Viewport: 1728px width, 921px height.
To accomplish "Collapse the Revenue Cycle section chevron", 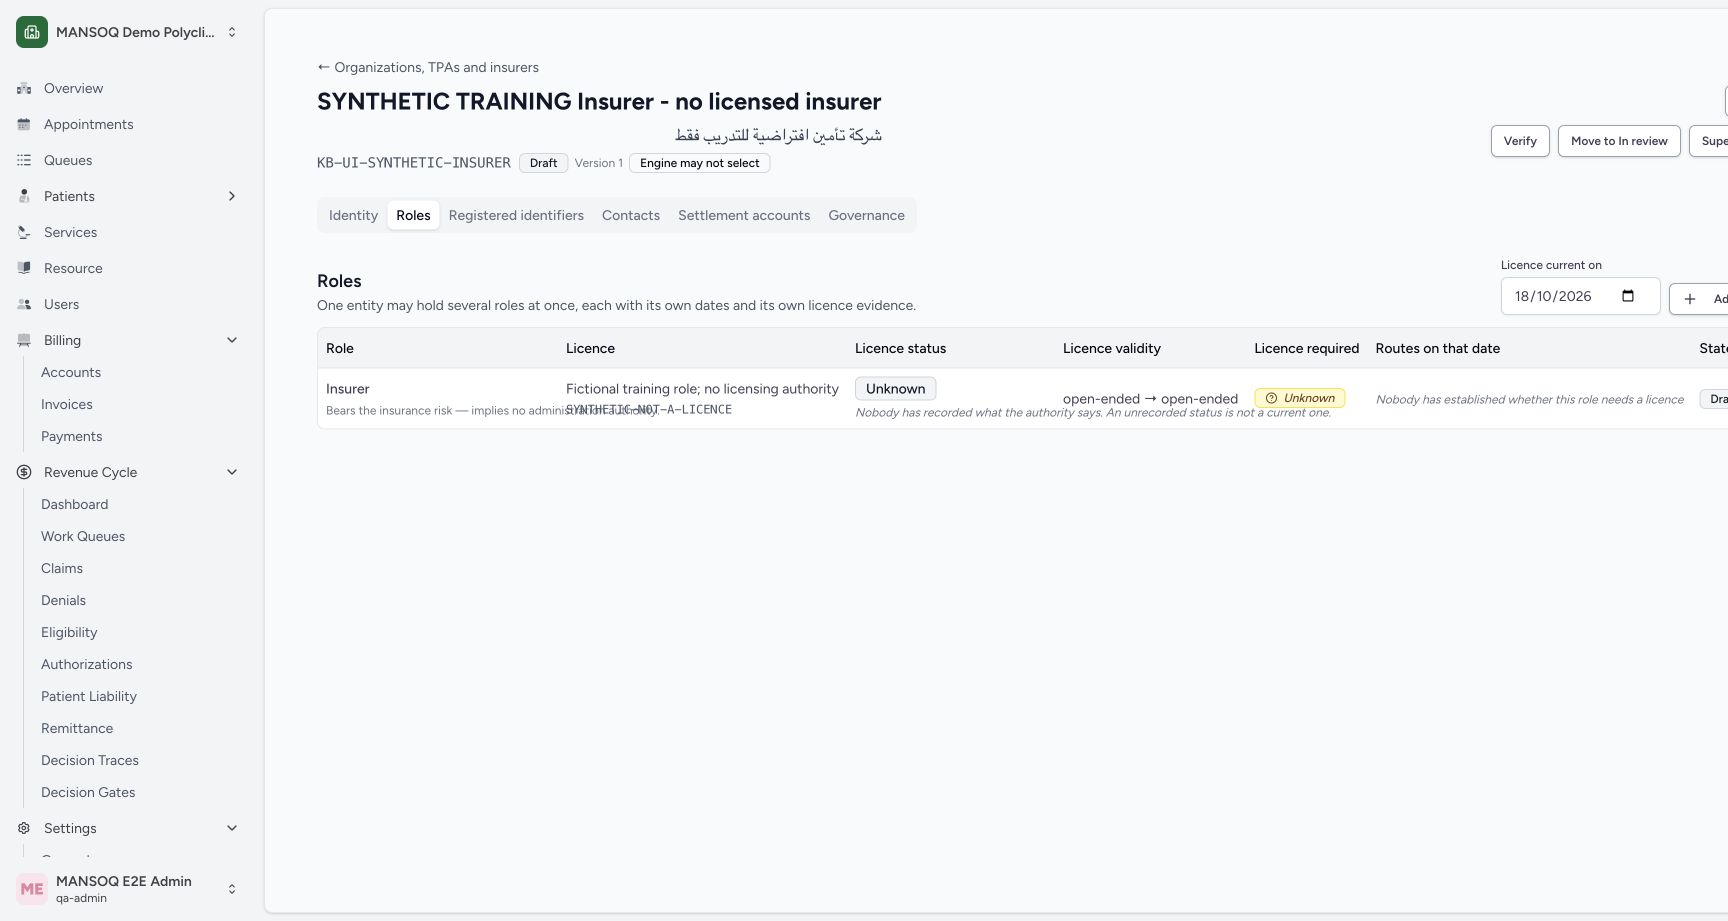I will 232,473.
